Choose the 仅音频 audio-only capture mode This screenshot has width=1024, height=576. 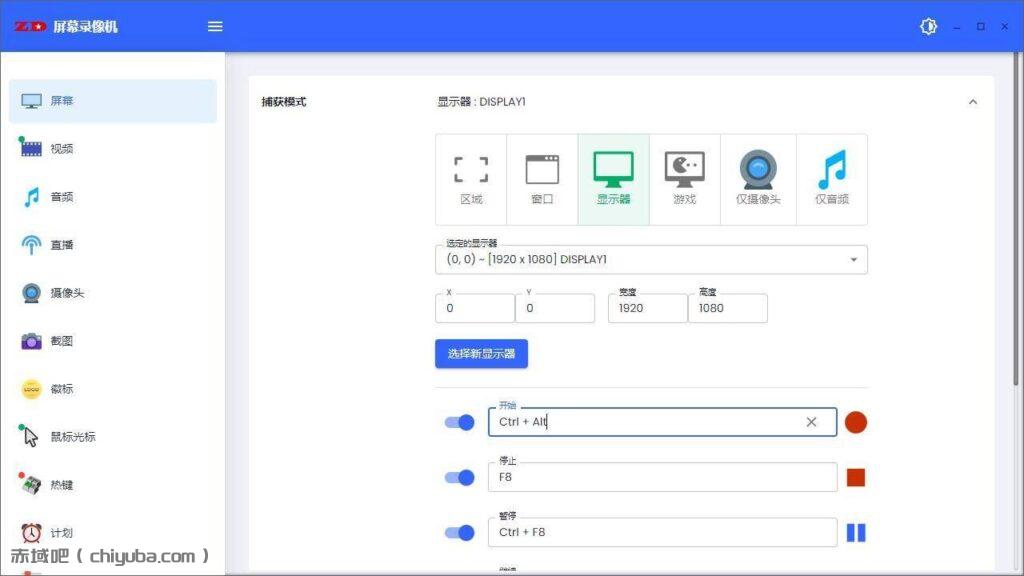point(831,178)
